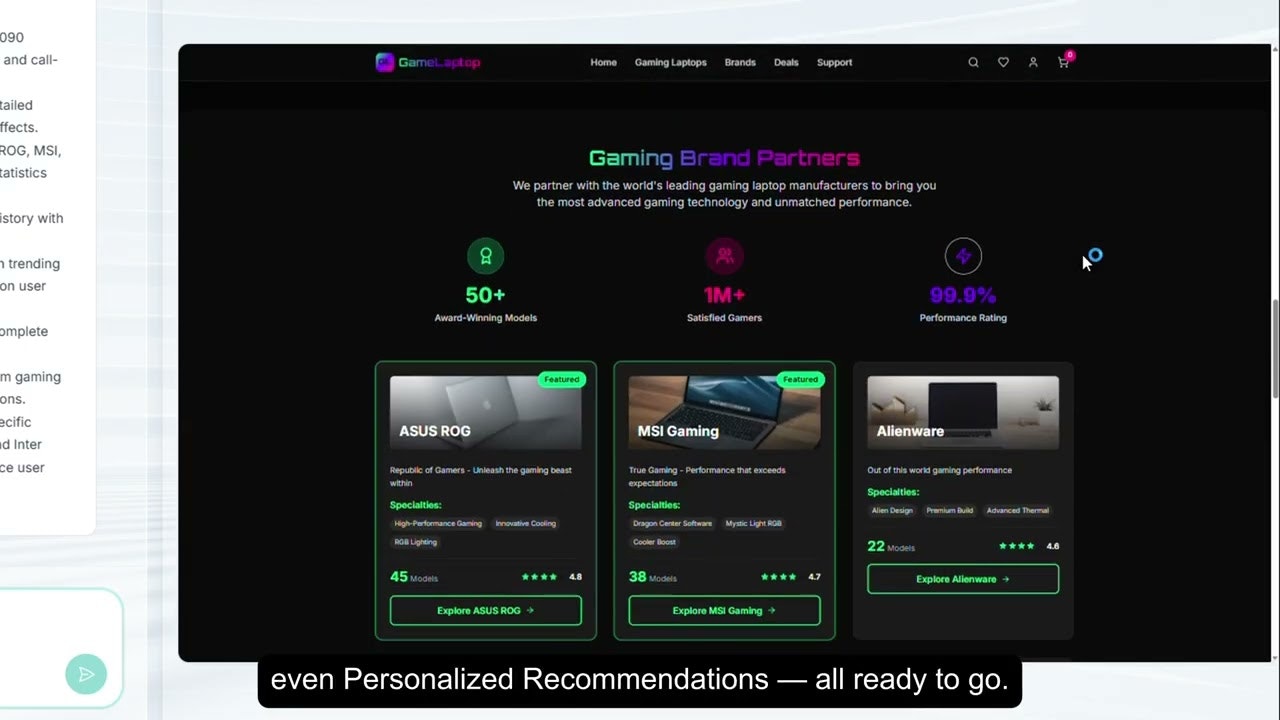Open Support navigation item

pyautogui.click(x=834, y=62)
